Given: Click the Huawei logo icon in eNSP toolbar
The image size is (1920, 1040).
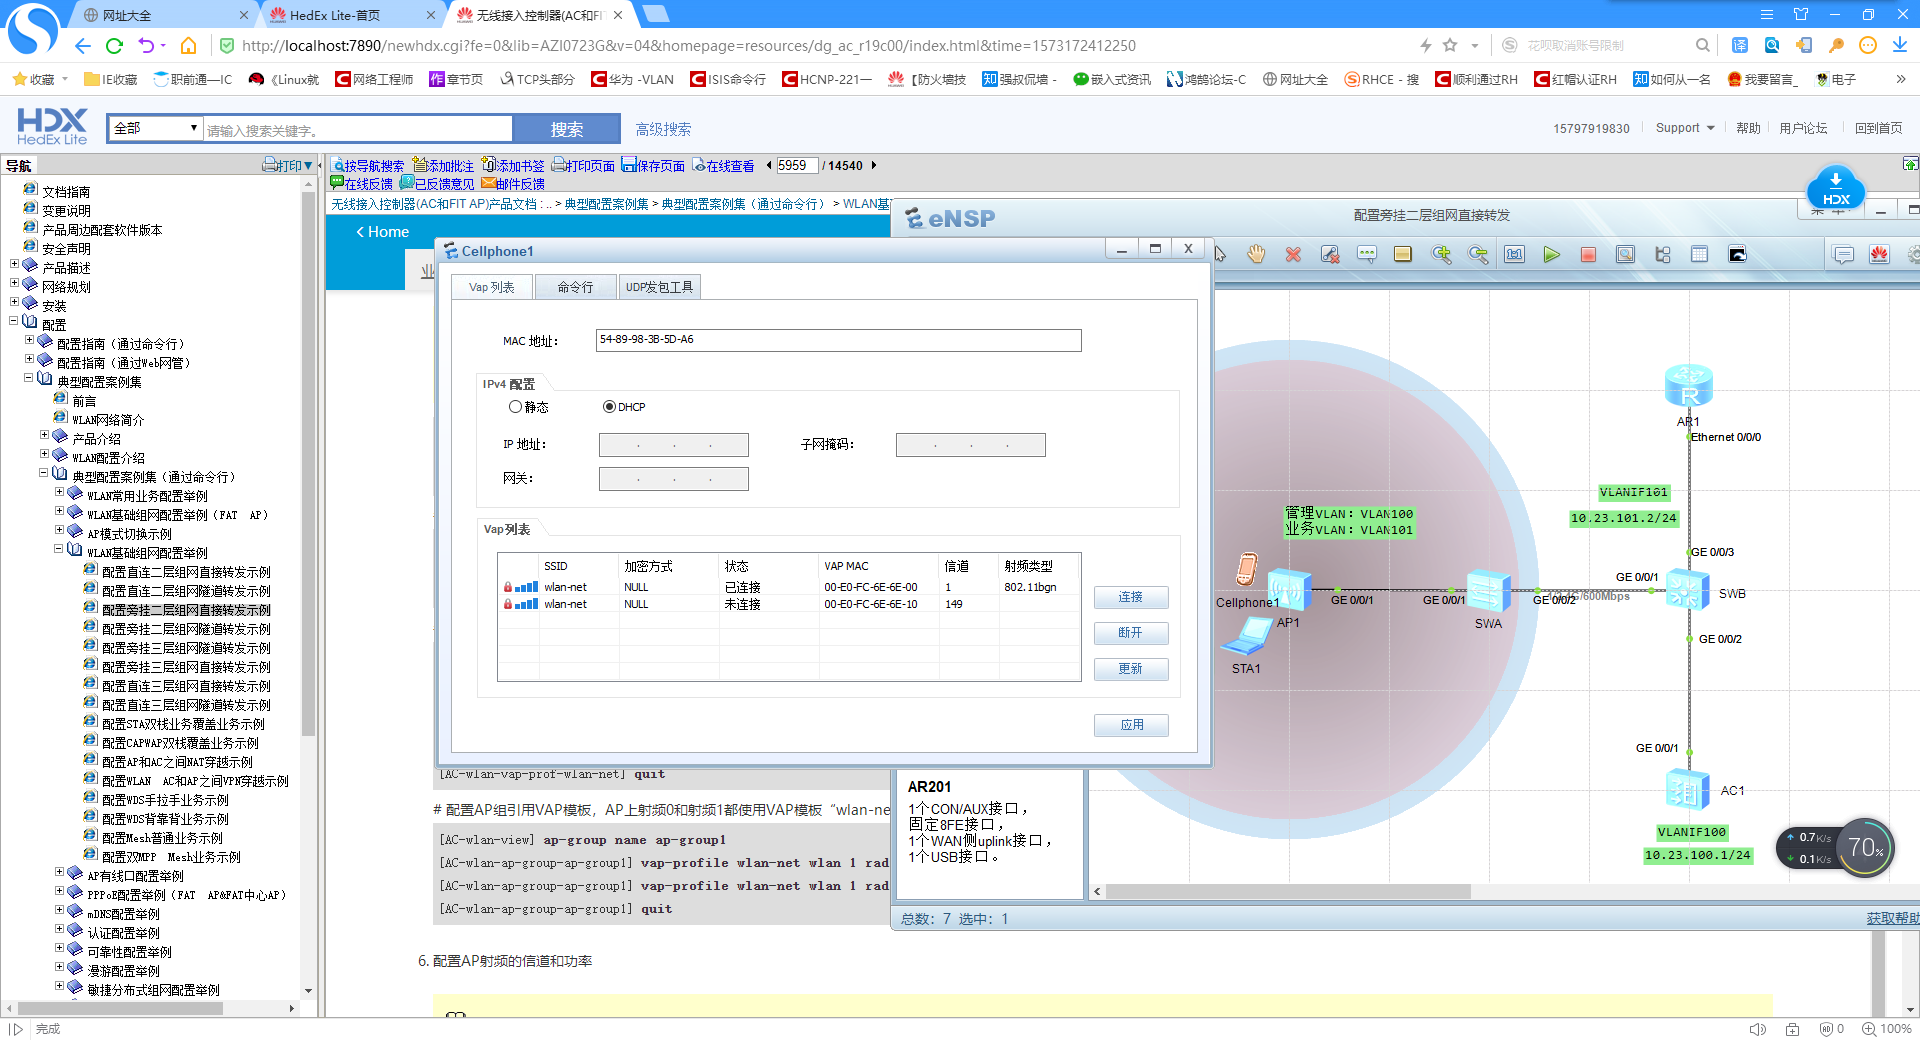Looking at the screenshot, I should [x=1880, y=255].
